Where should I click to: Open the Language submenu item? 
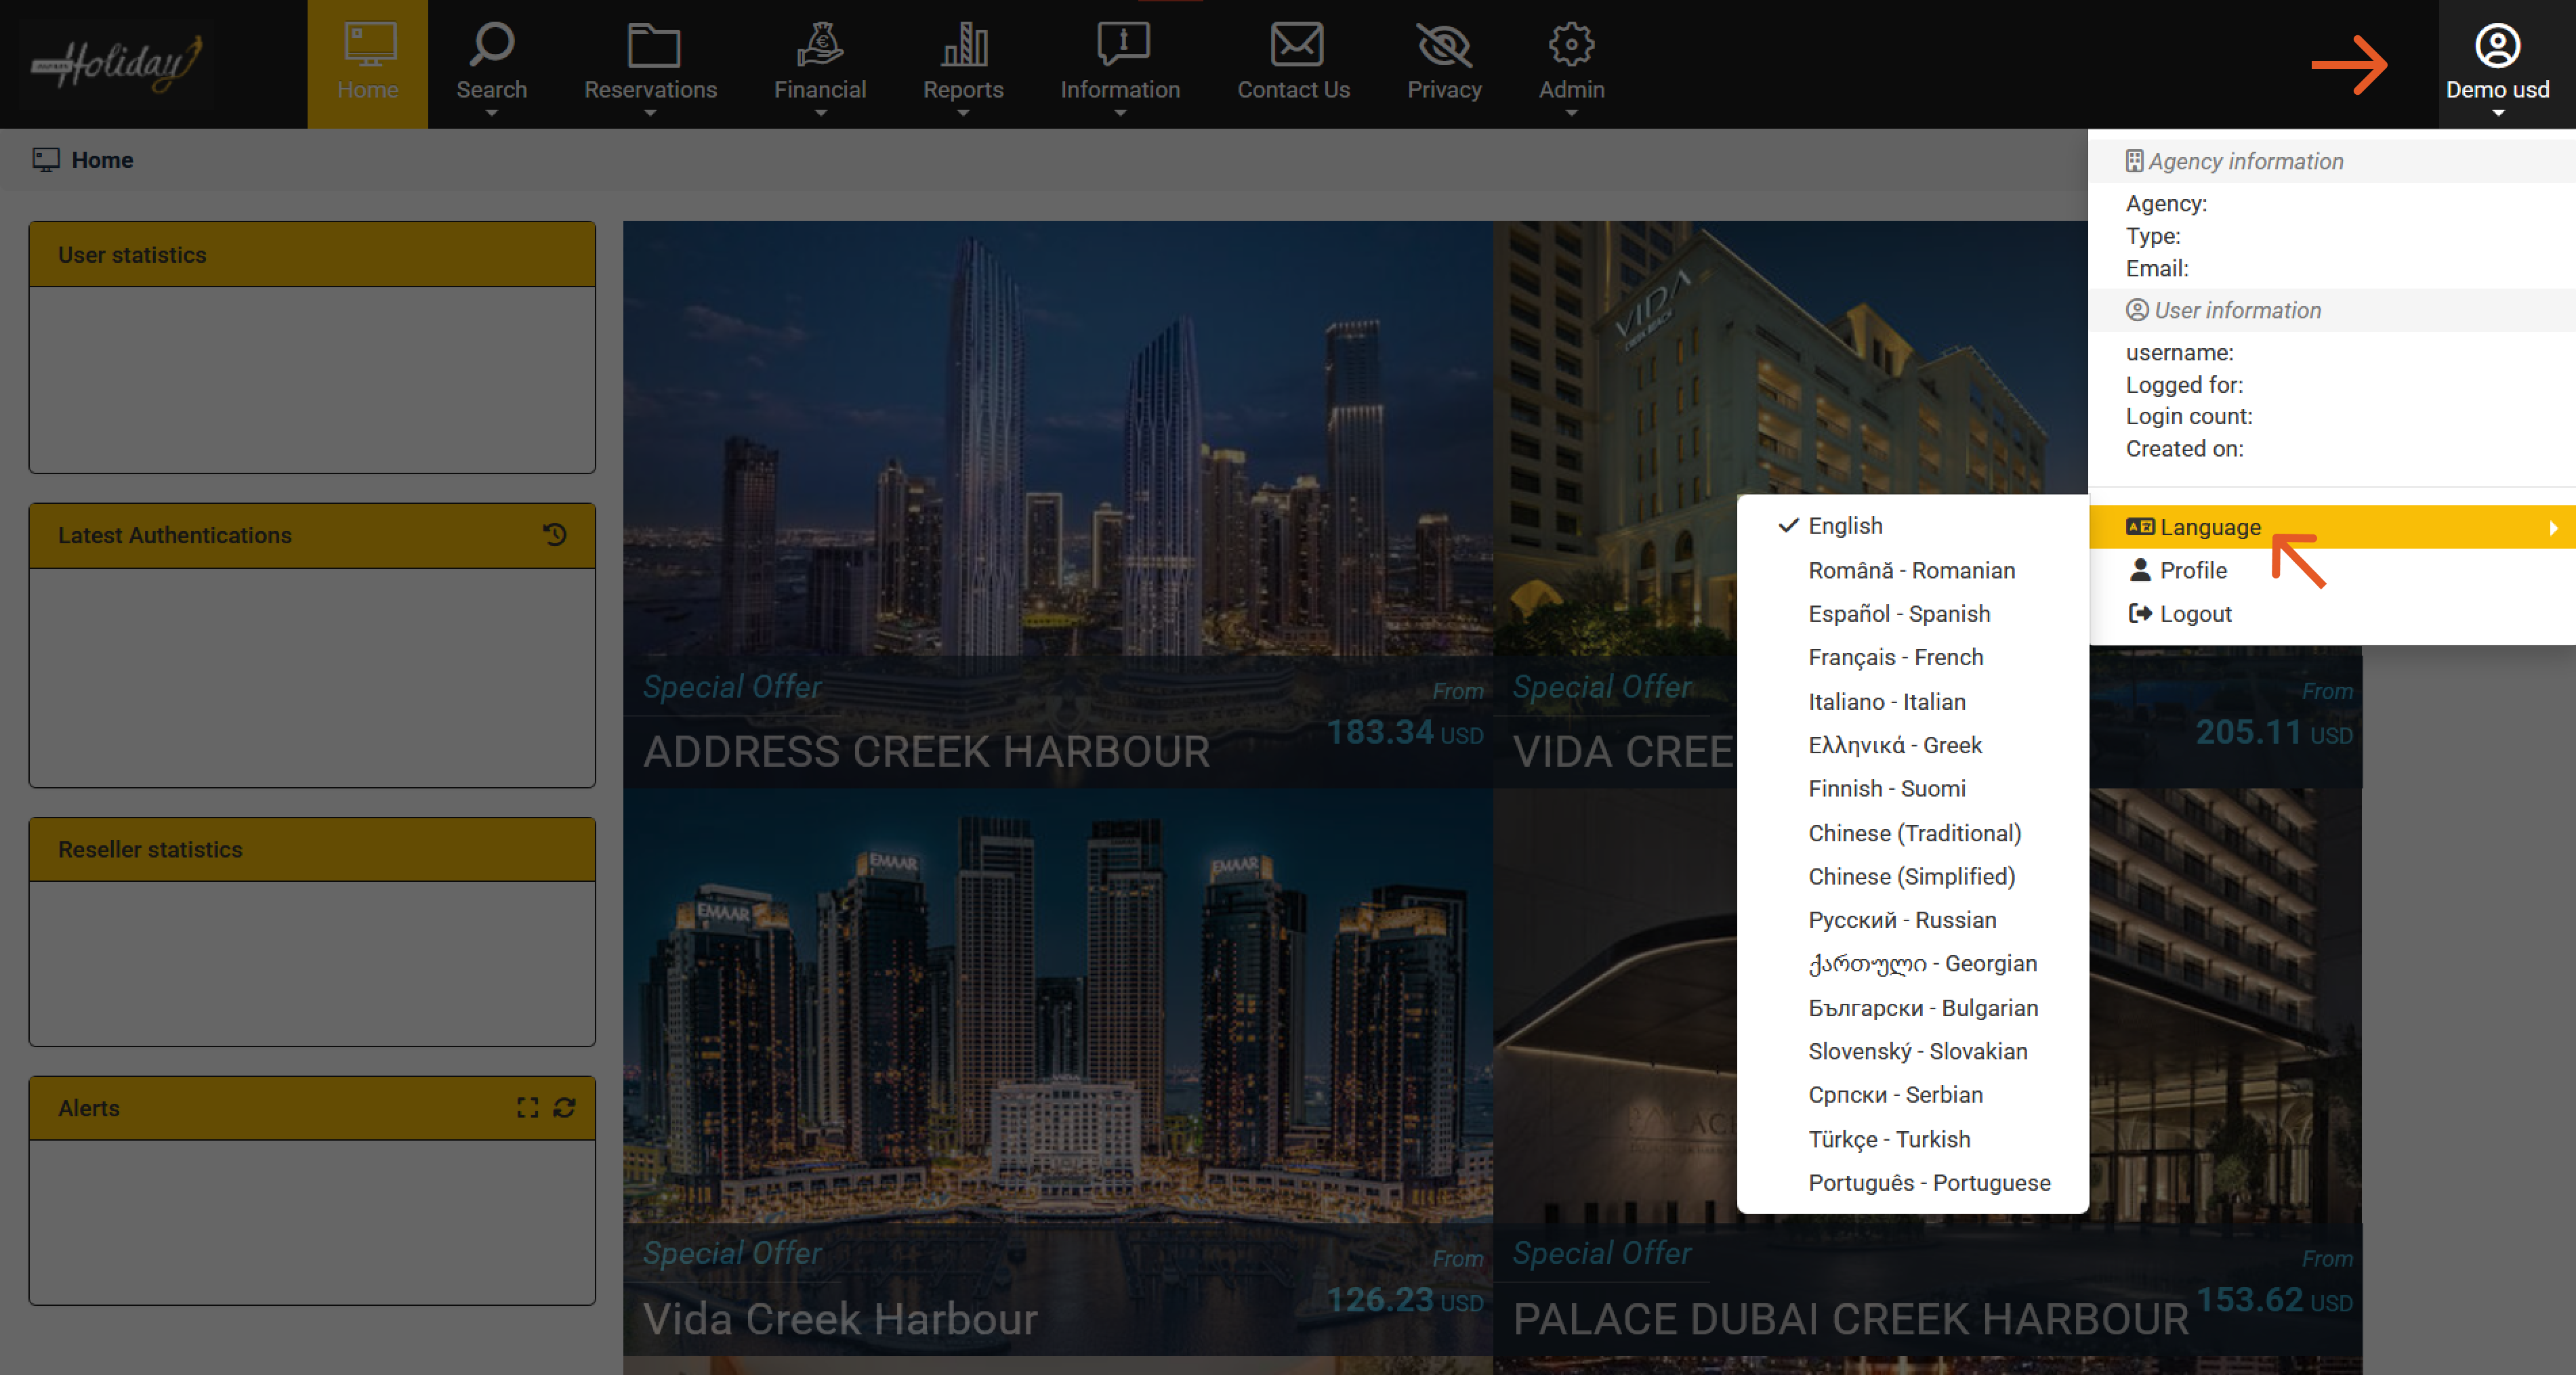(x=2209, y=527)
